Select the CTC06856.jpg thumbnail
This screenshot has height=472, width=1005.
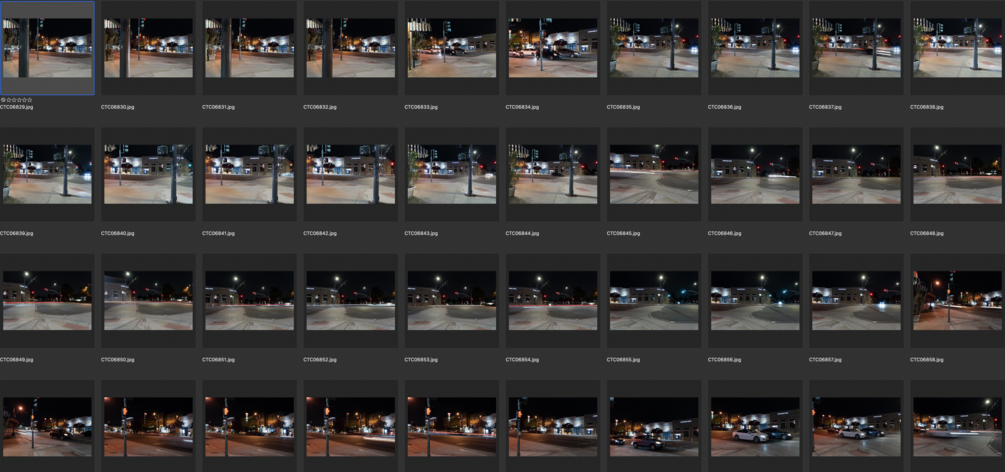[x=755, y=301]
